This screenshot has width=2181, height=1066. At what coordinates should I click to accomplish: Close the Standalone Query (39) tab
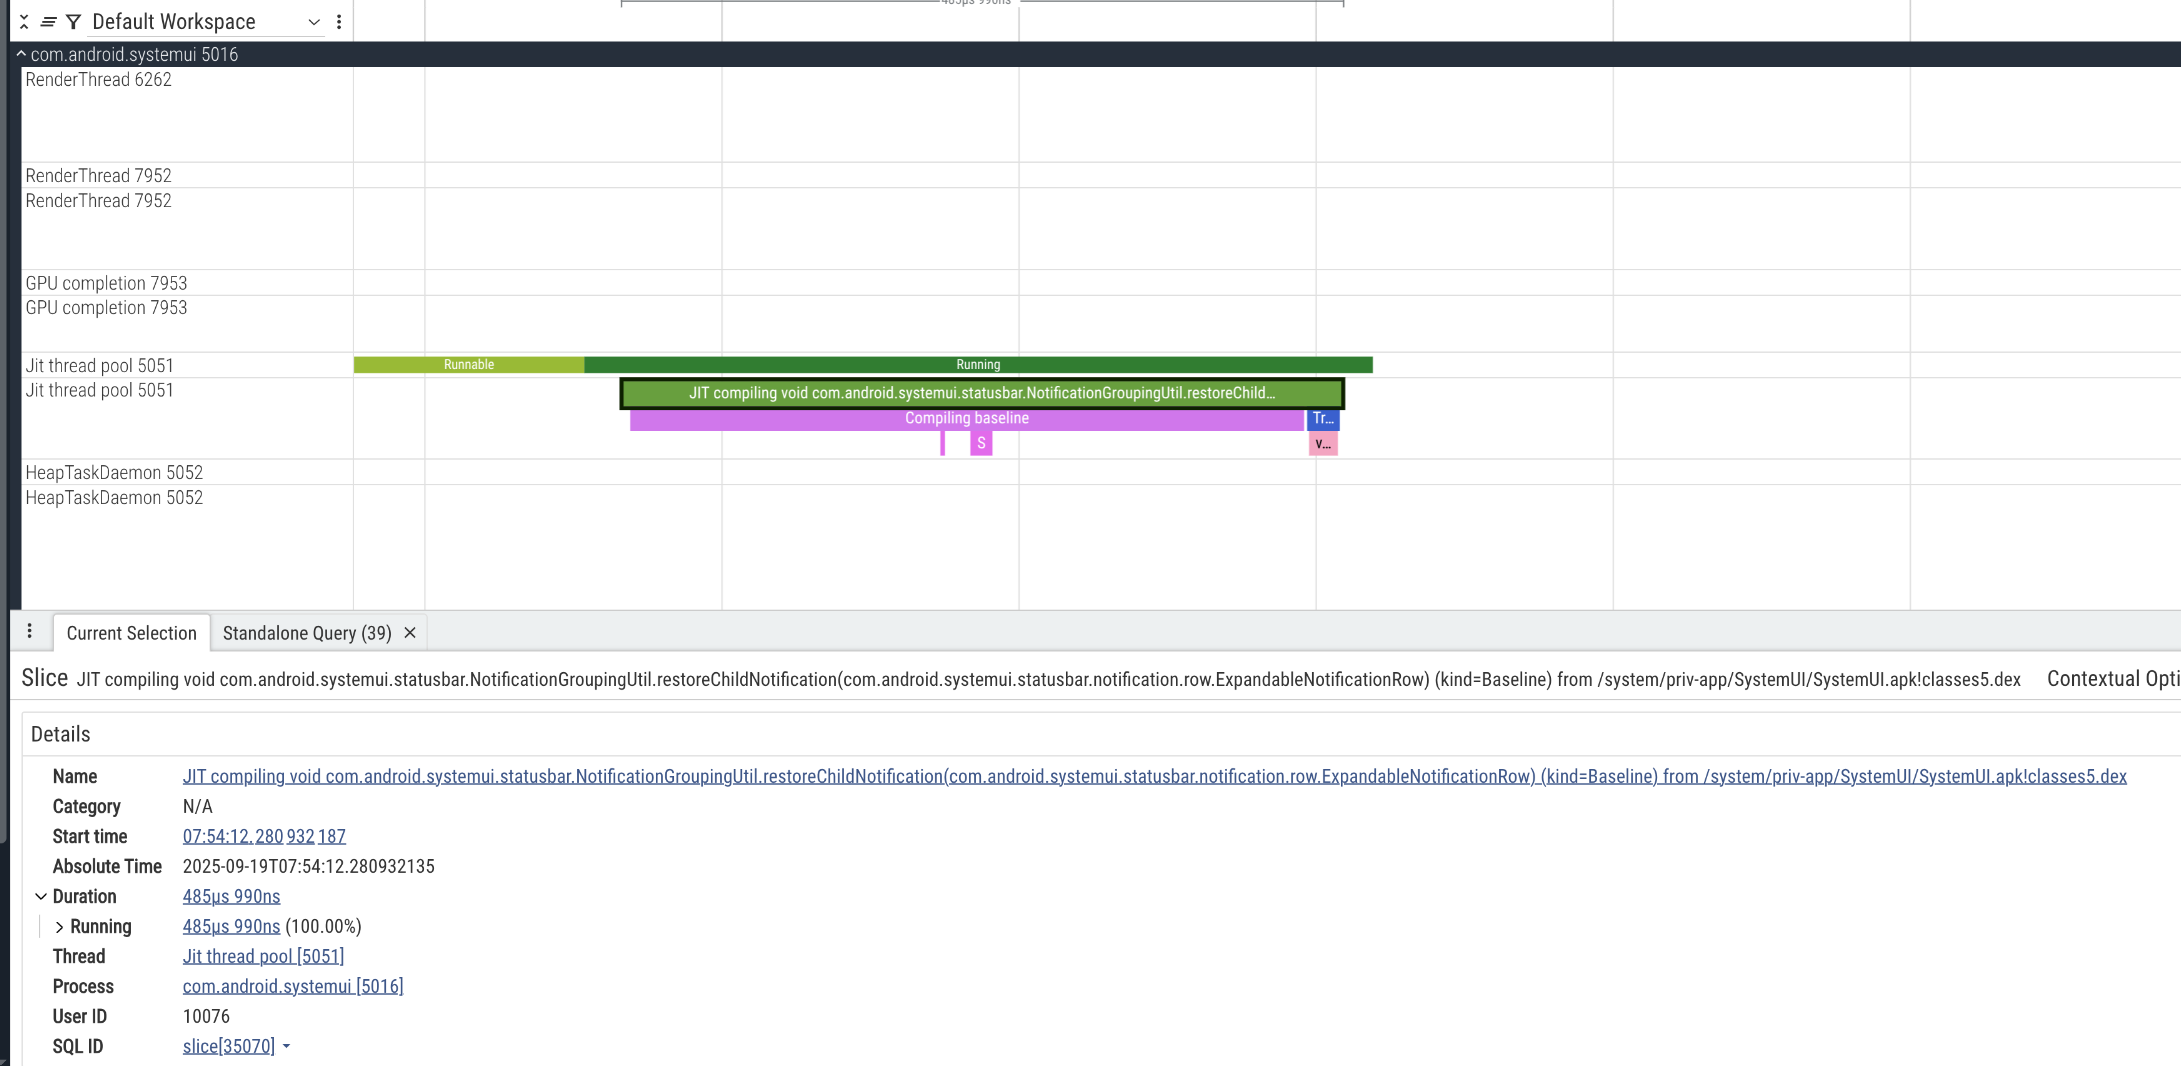(x=410, y=633)
